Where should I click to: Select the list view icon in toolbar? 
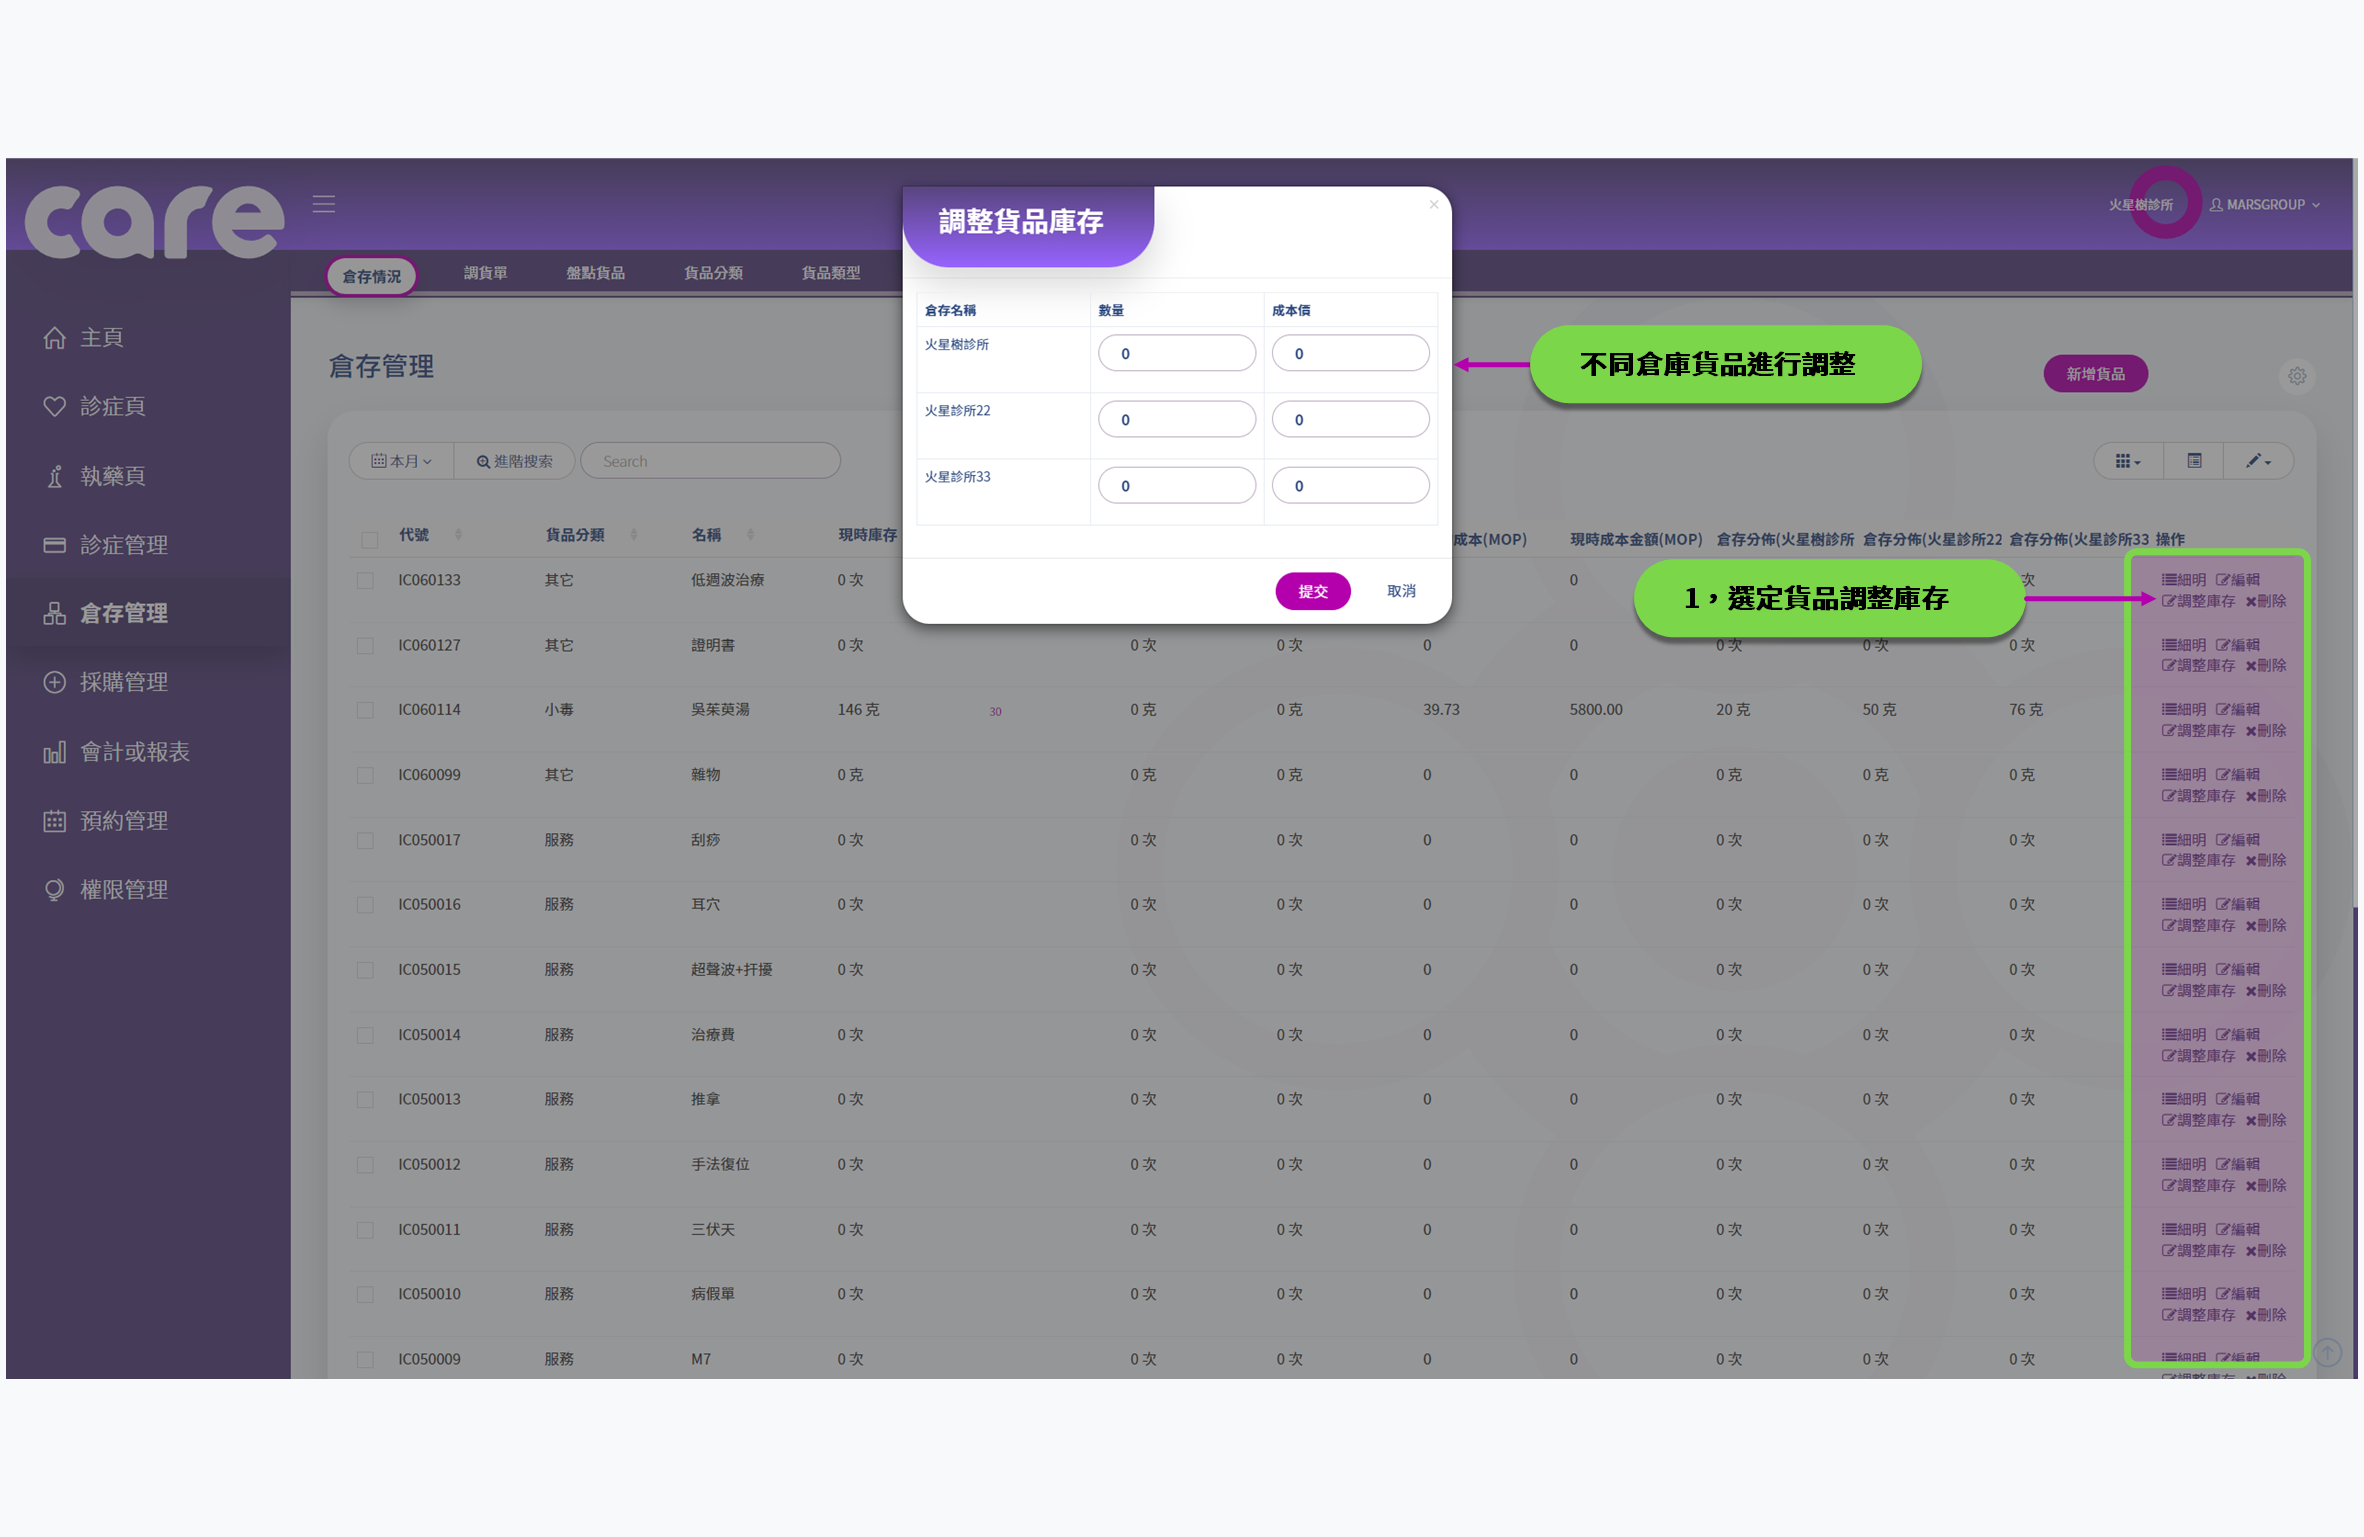pyautogui.click(x=2193, y=461)
